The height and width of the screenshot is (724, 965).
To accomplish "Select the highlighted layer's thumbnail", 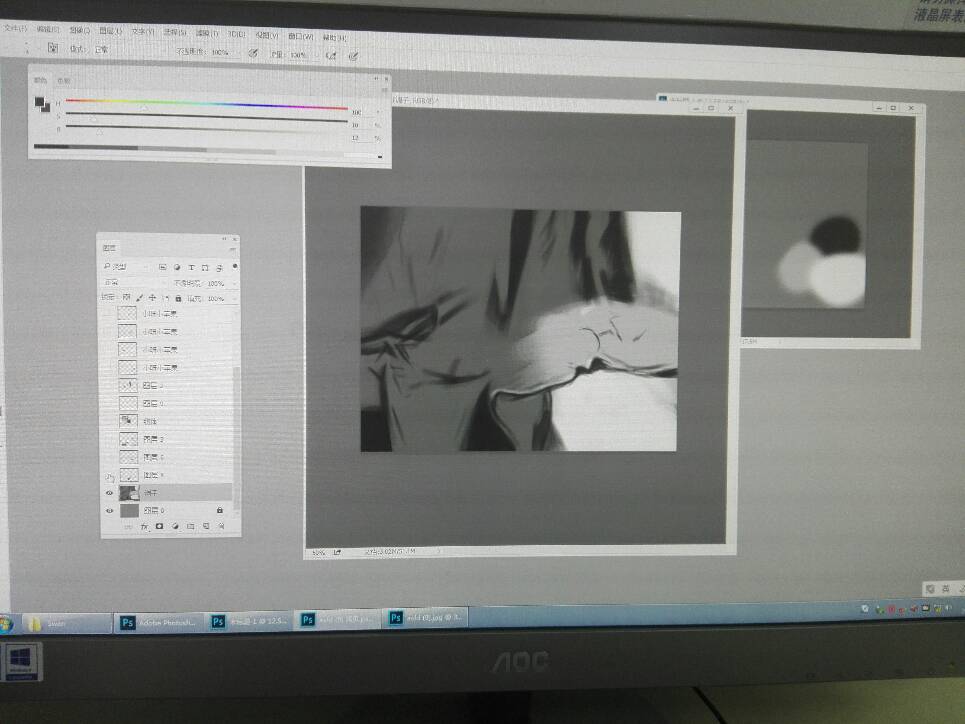I will 129,493.
